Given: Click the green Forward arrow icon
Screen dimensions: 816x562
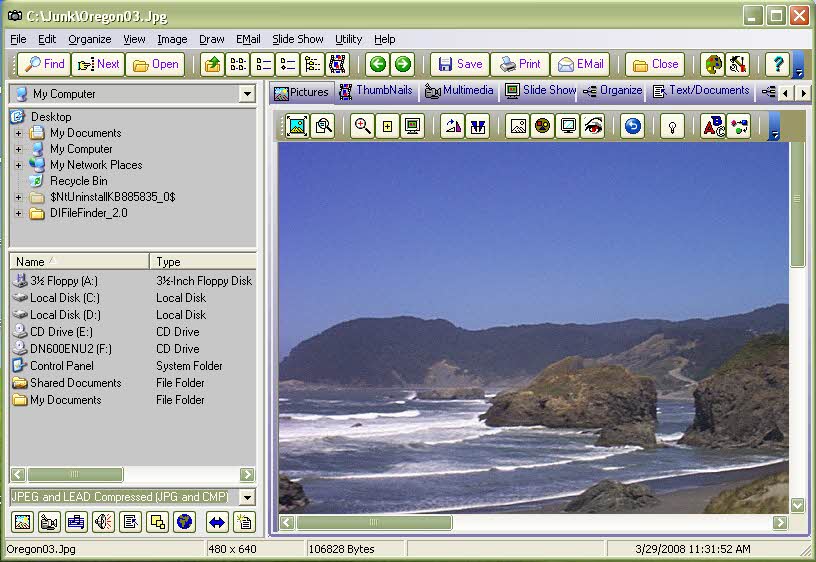Looking at the screenshot, I should (x=402, y=64).
